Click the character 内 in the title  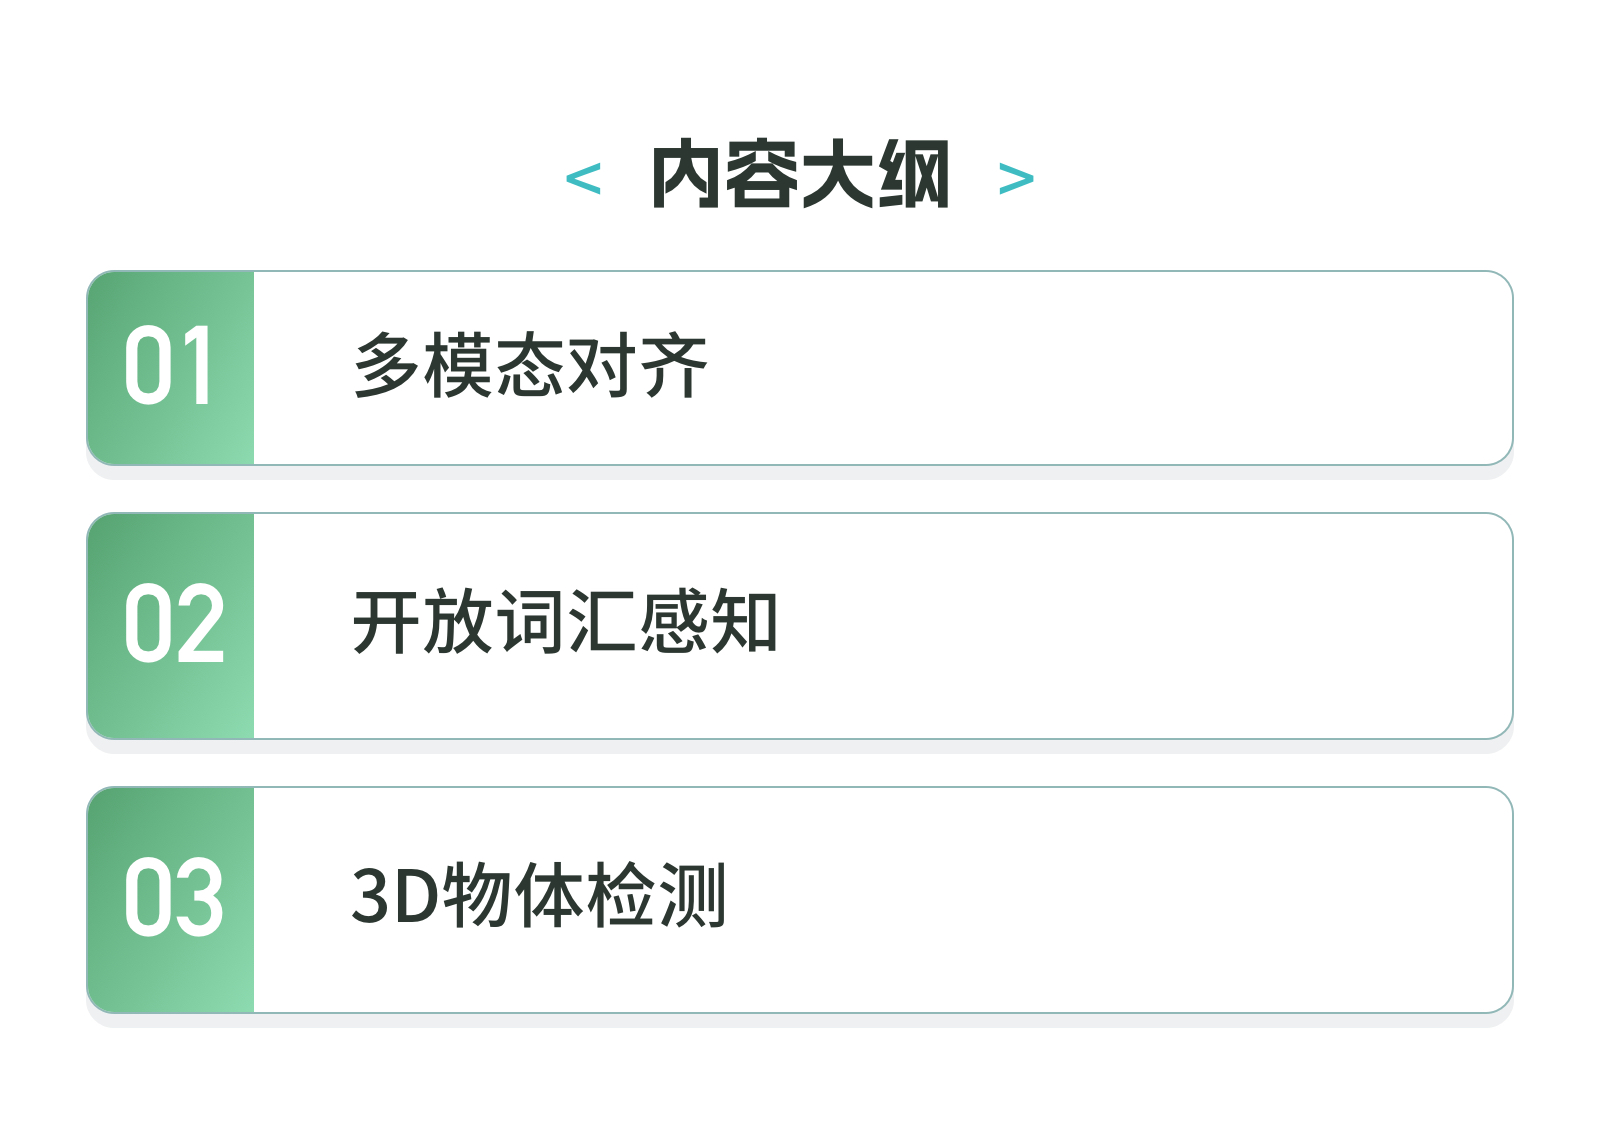coord(687,175)
